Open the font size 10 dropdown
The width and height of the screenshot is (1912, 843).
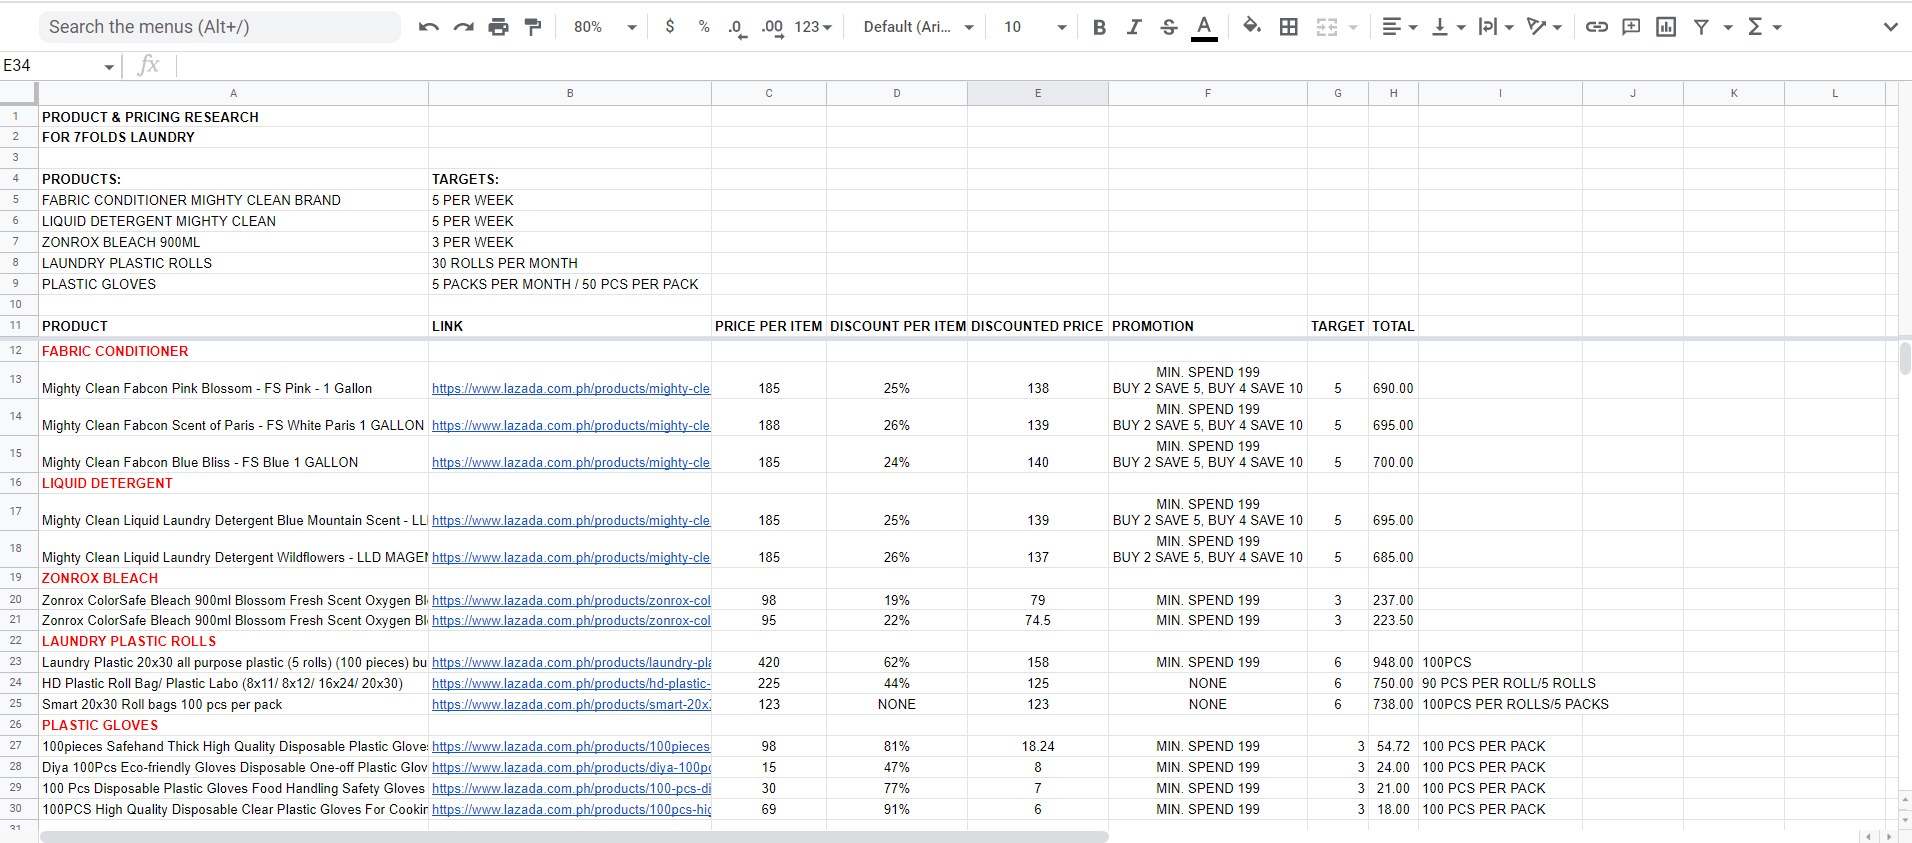coord(1035,27)
